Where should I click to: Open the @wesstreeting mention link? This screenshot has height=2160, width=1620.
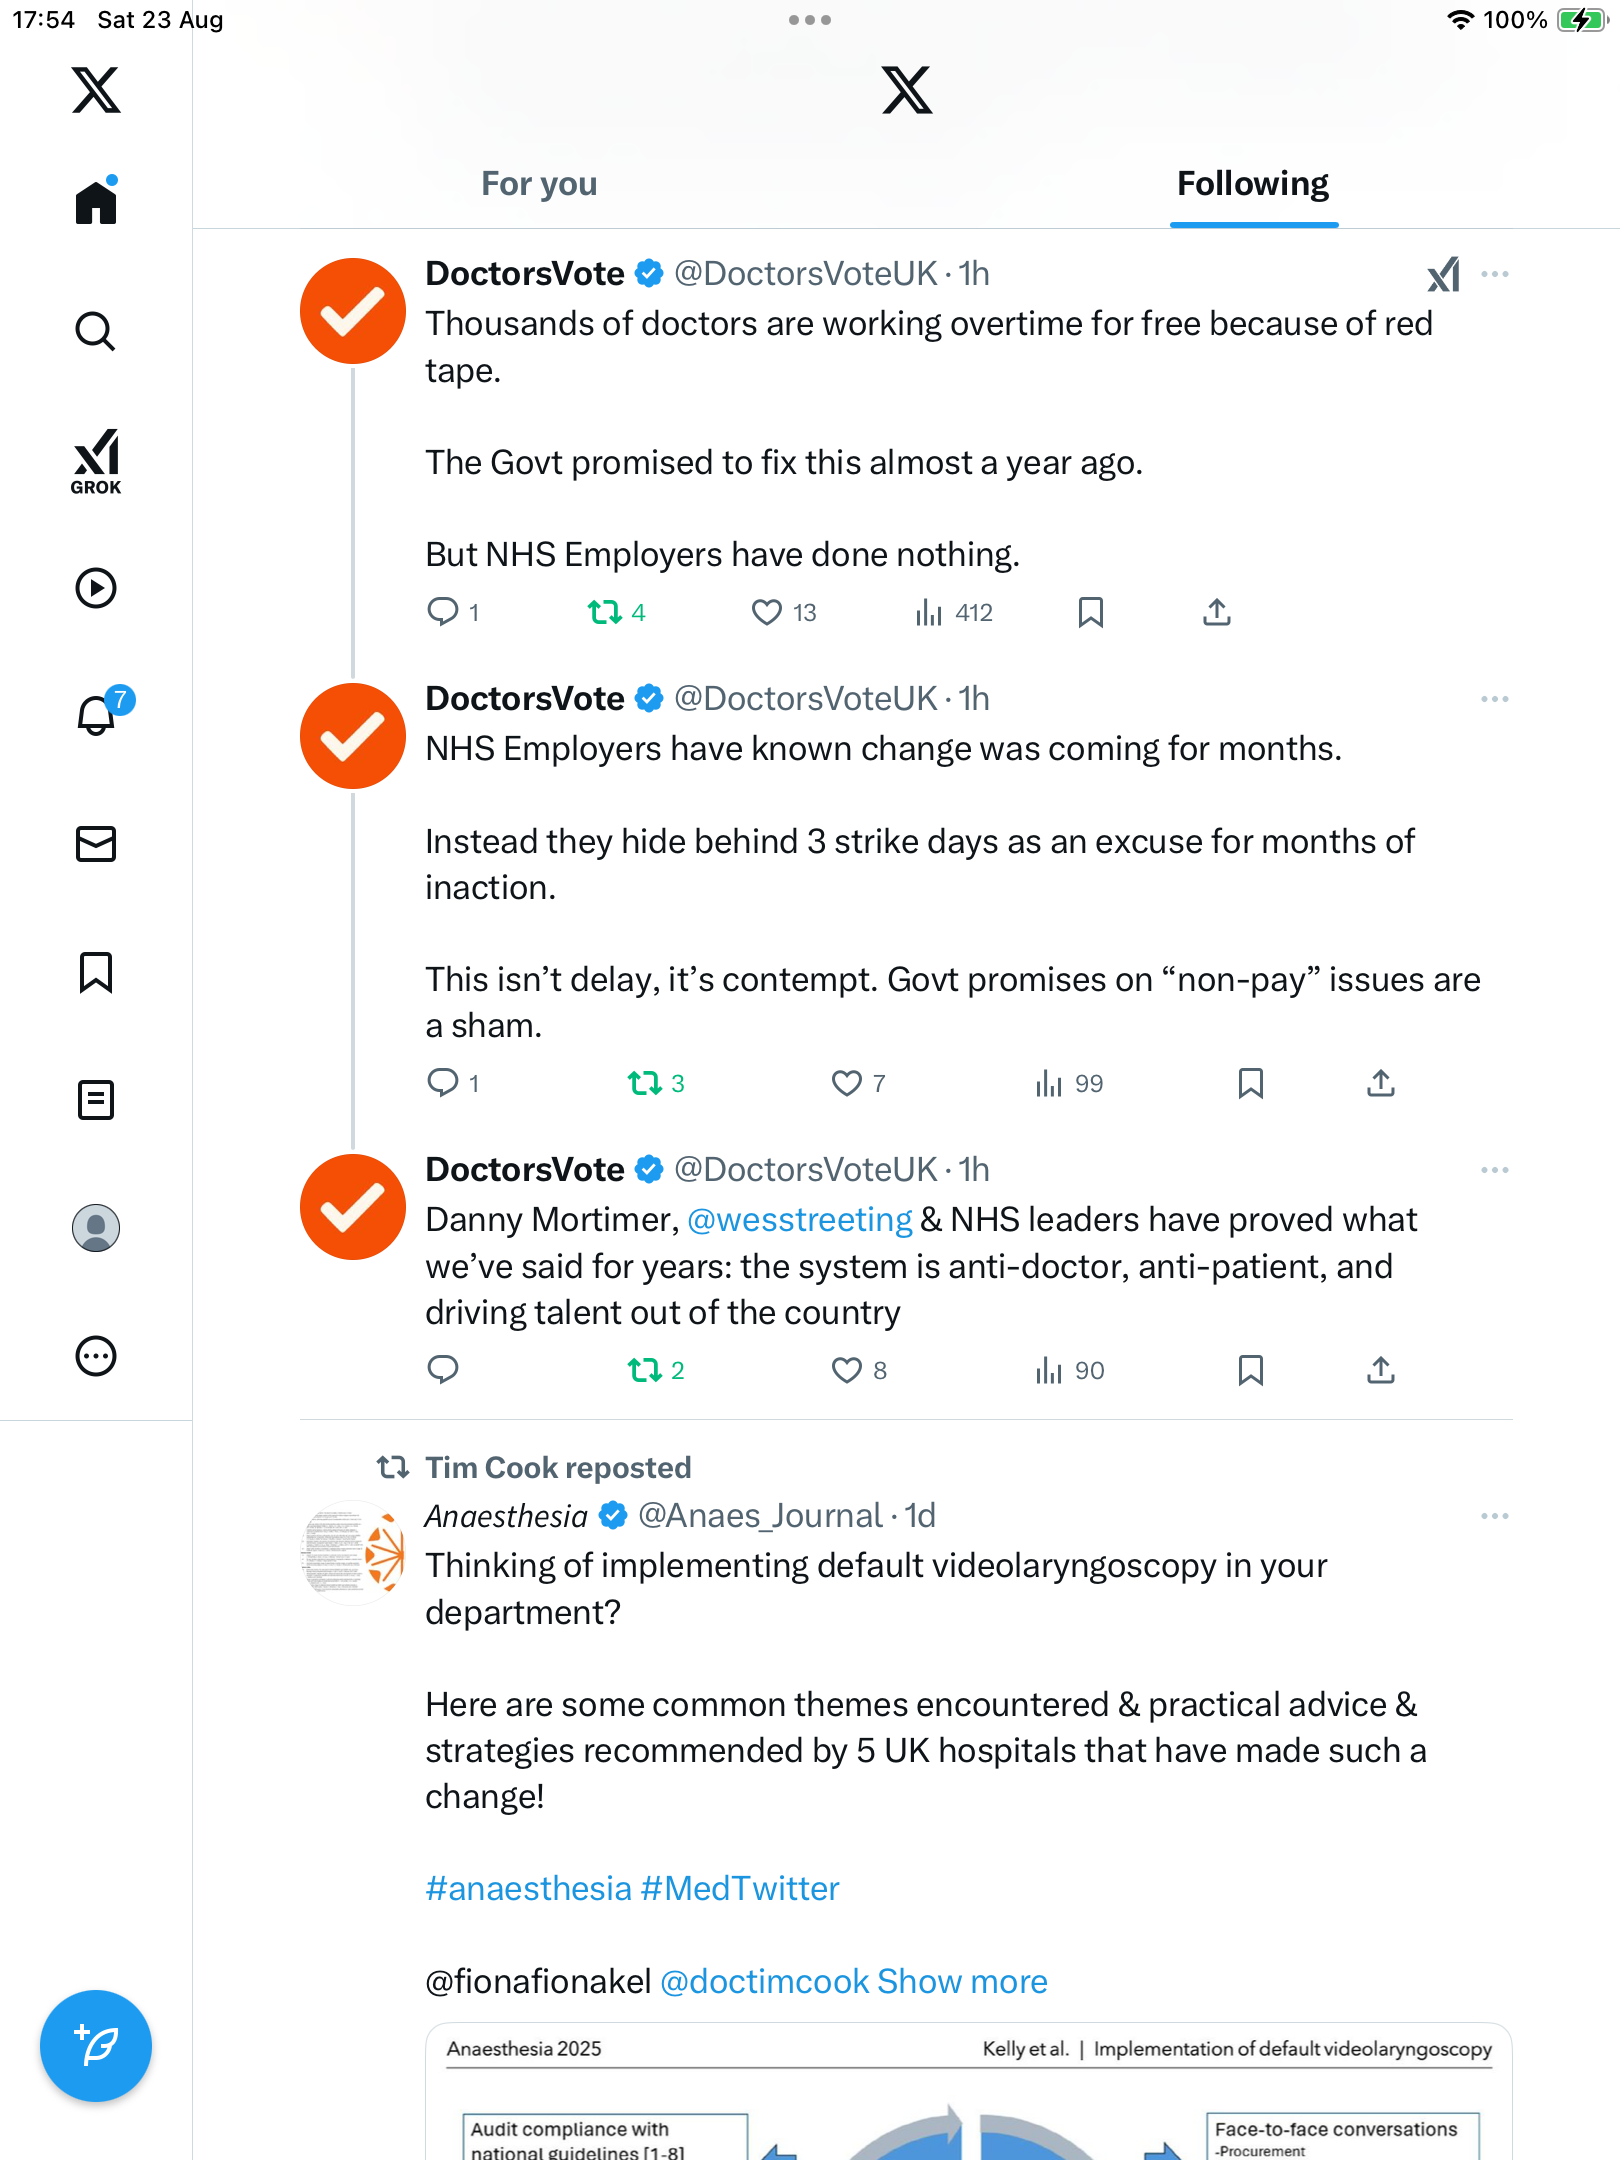[x=799, y=1220]
